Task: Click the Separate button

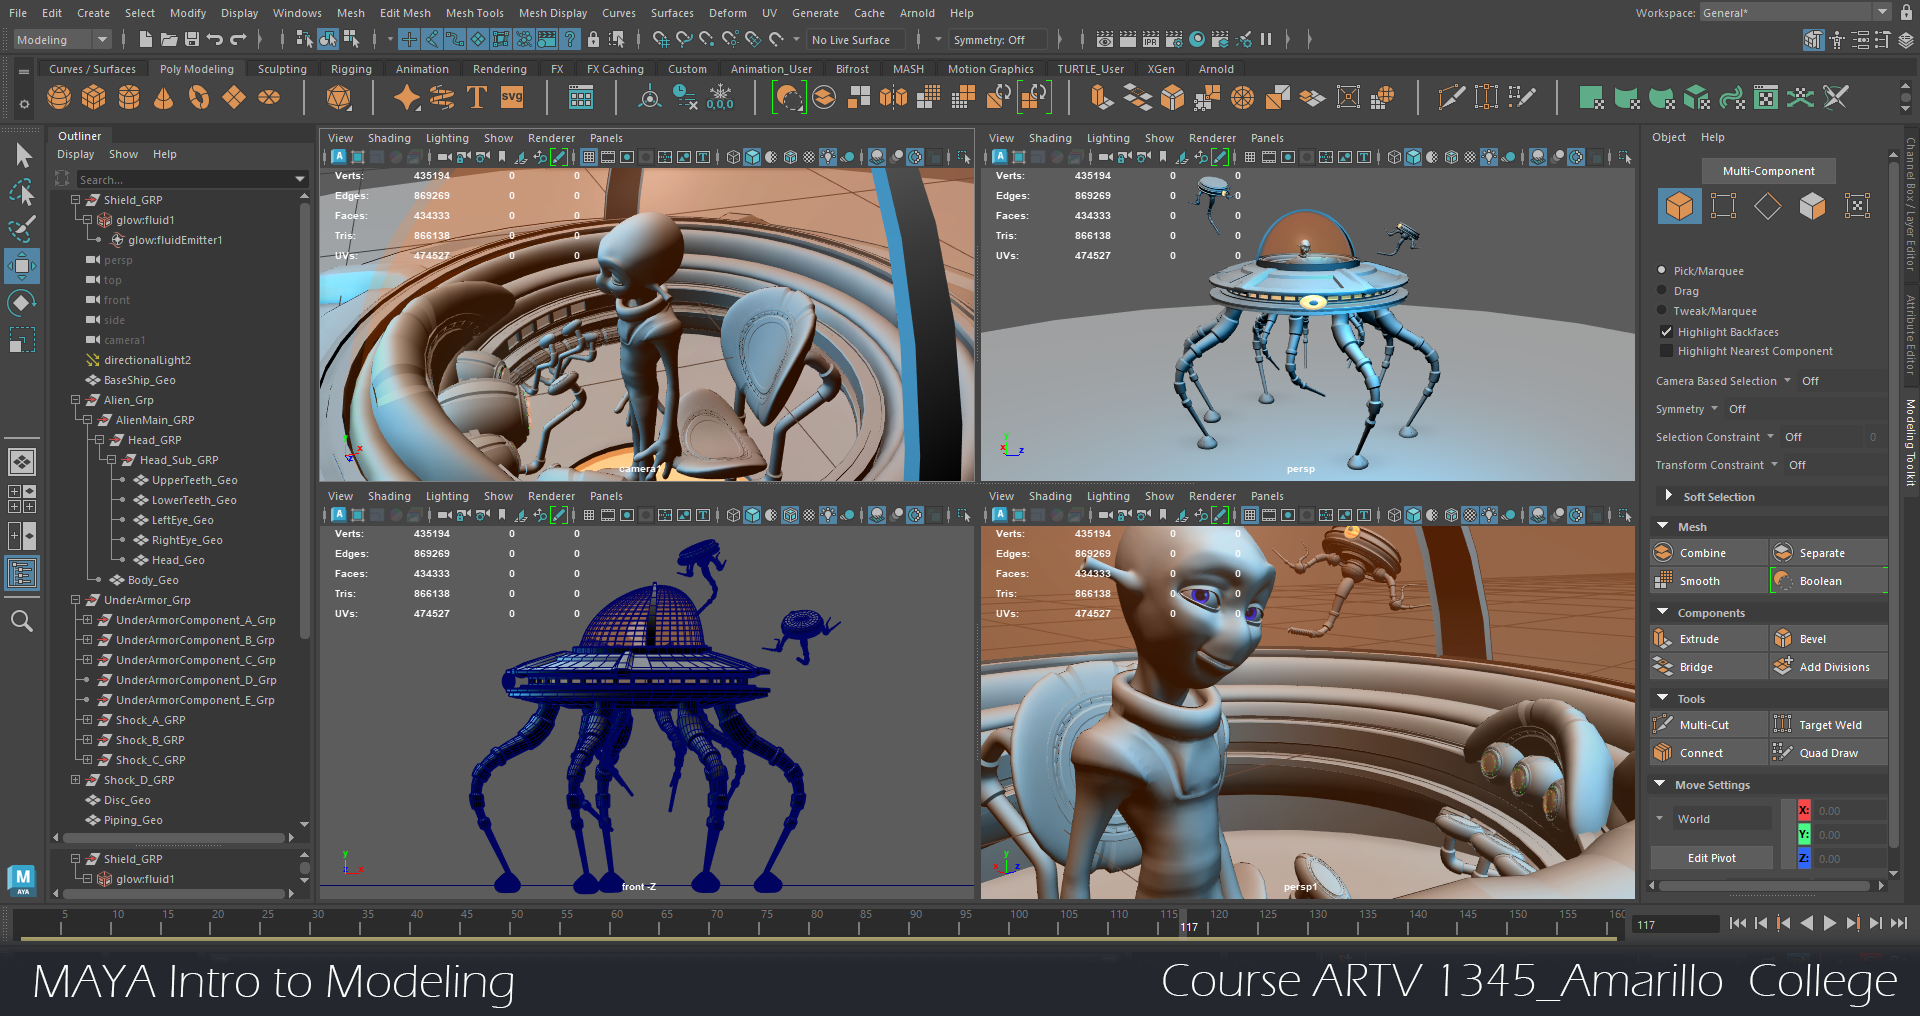Action: click(x=1829, y=553)
